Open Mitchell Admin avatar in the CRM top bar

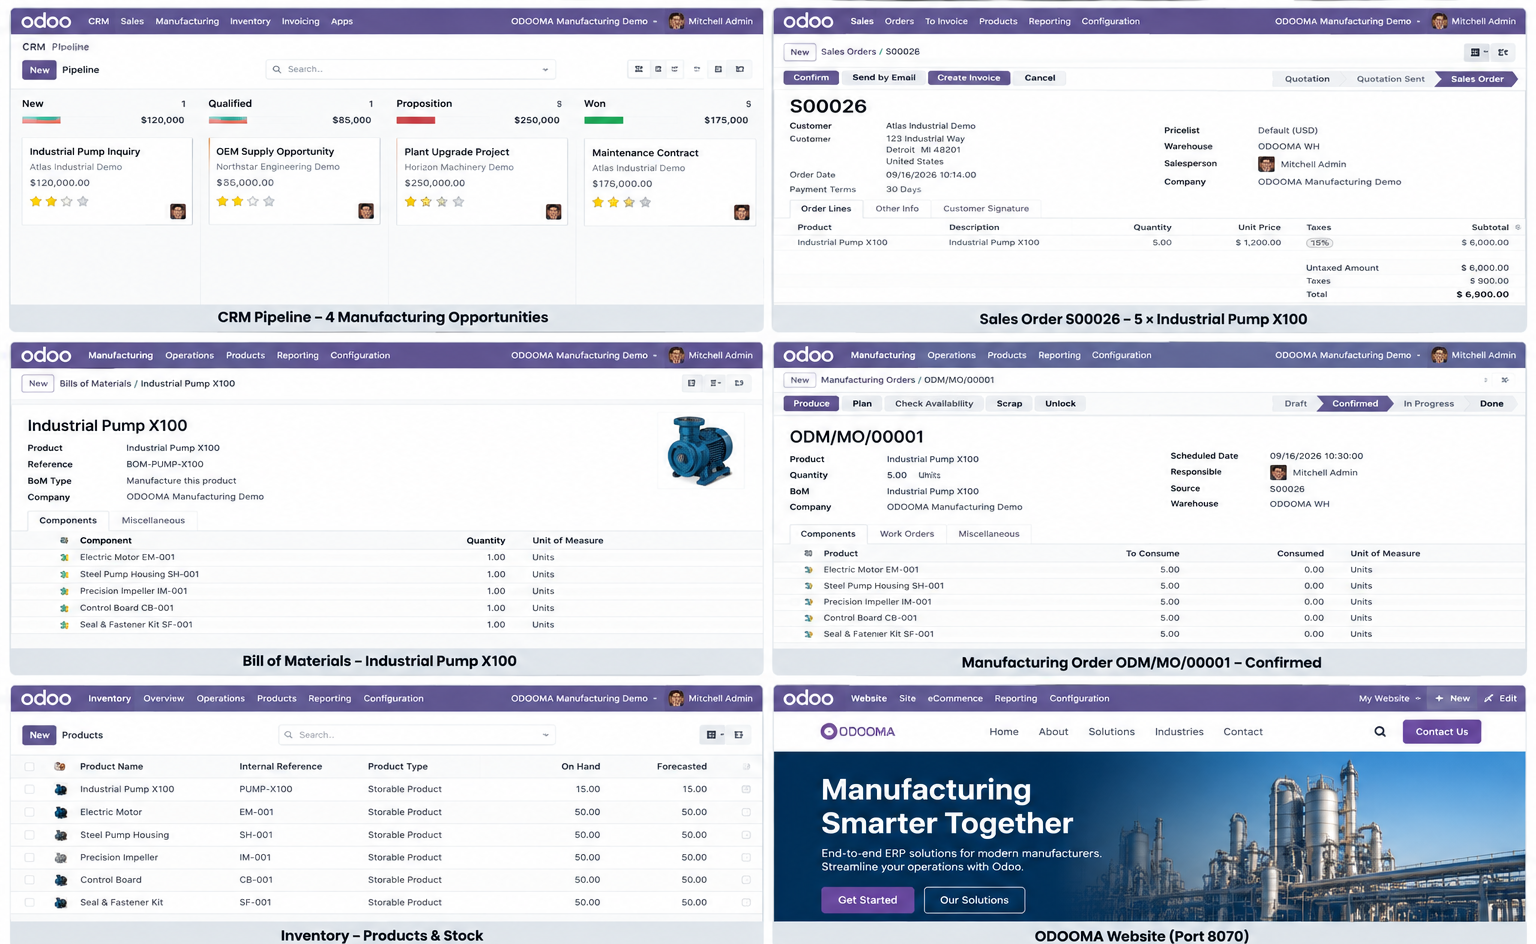click(677, 21)
